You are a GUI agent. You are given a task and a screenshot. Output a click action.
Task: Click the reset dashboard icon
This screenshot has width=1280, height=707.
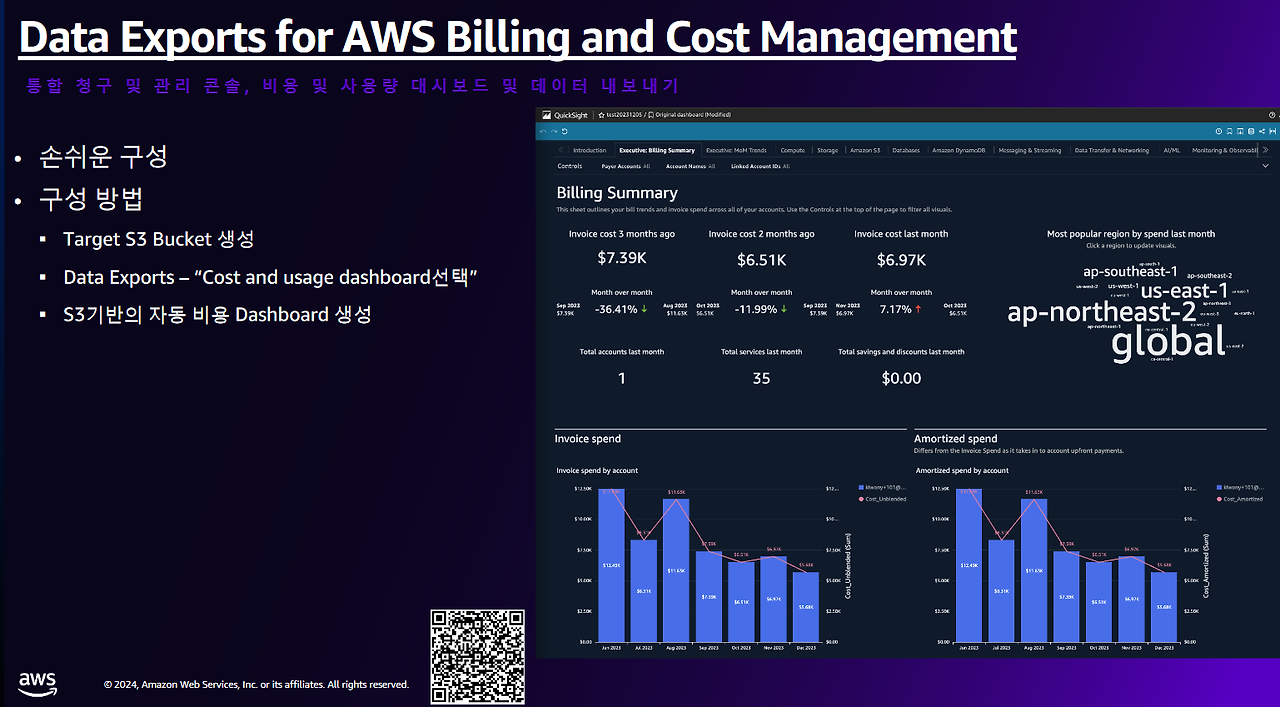(564, 131)
